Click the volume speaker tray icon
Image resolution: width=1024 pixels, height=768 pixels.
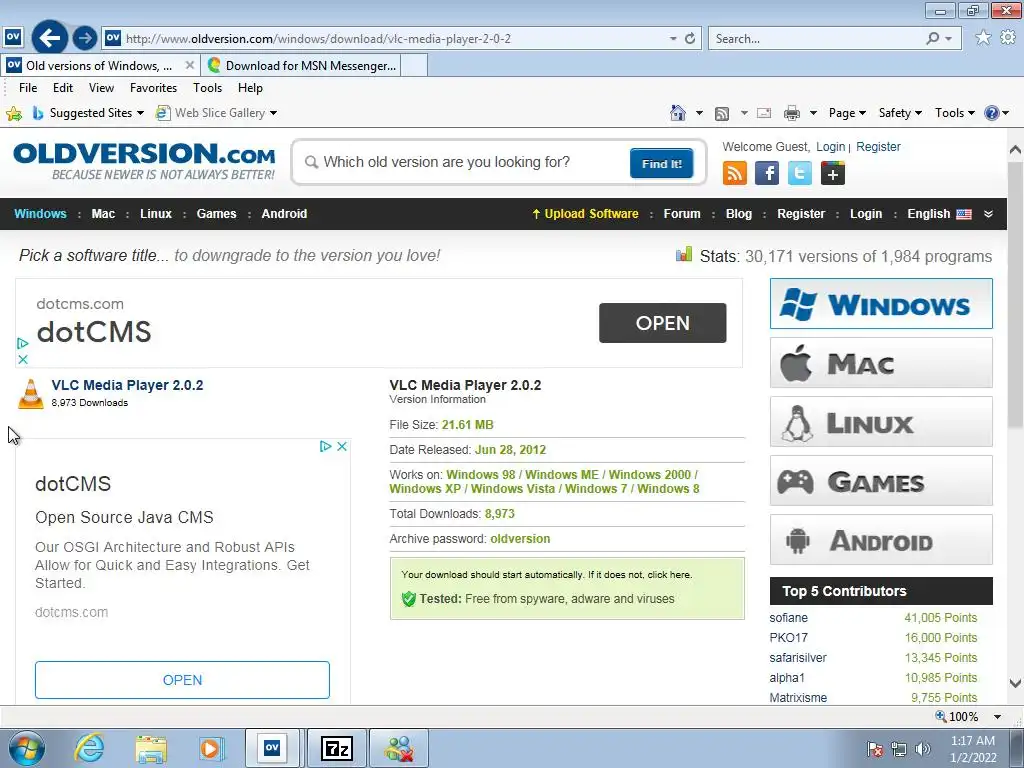(923, 748)
